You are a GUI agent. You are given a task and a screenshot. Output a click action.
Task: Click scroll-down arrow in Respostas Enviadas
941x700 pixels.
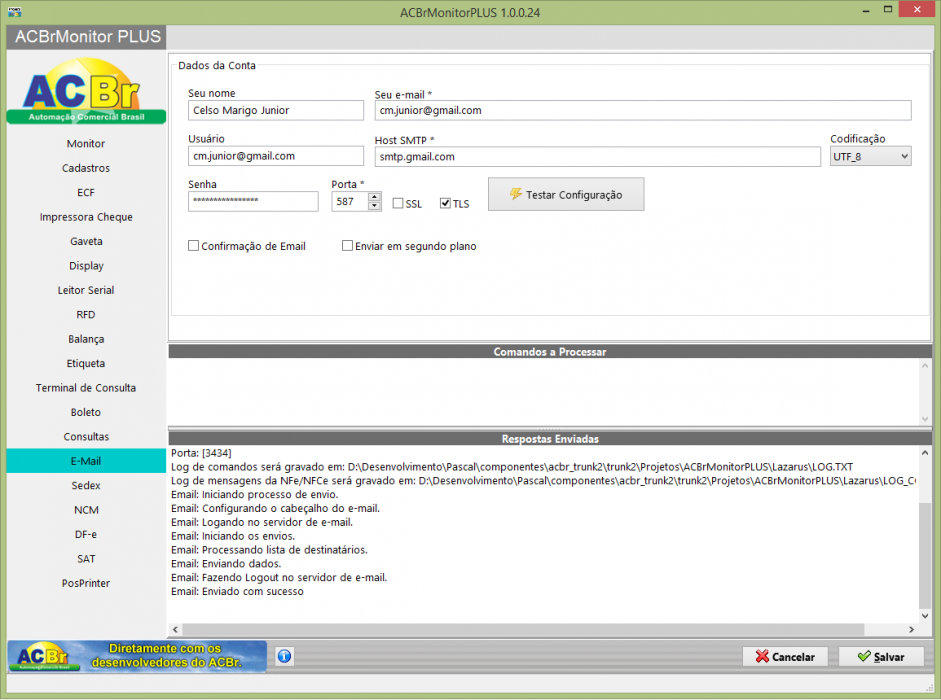[925, 616]
